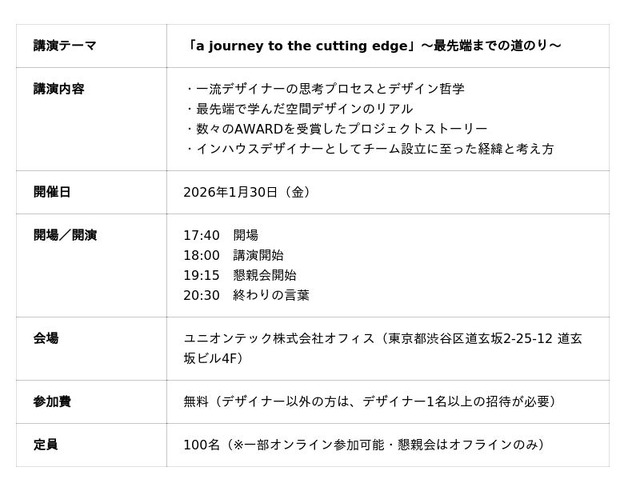This screenshot has width=640, height=491.
Task: Click the 17:40 開場 schedule entry
Action: coord(220,235)
